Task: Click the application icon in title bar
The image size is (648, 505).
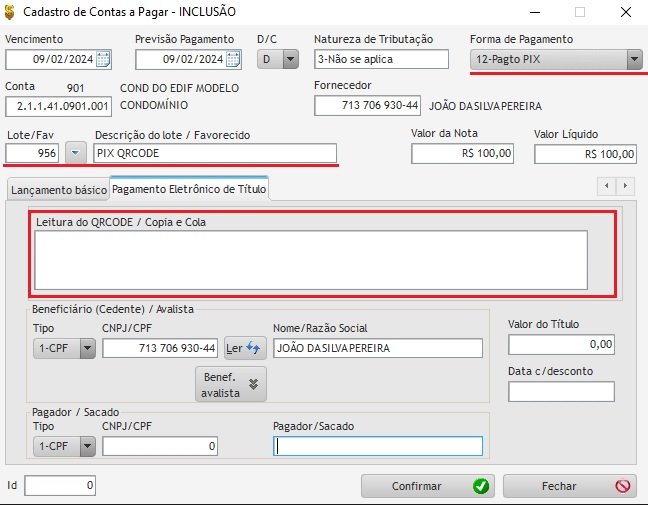Action: (x=11, y=12)
